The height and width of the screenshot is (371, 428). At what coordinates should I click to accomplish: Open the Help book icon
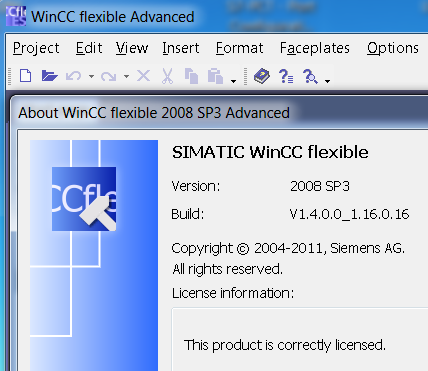pyautogui.click(x=262, y=76)
